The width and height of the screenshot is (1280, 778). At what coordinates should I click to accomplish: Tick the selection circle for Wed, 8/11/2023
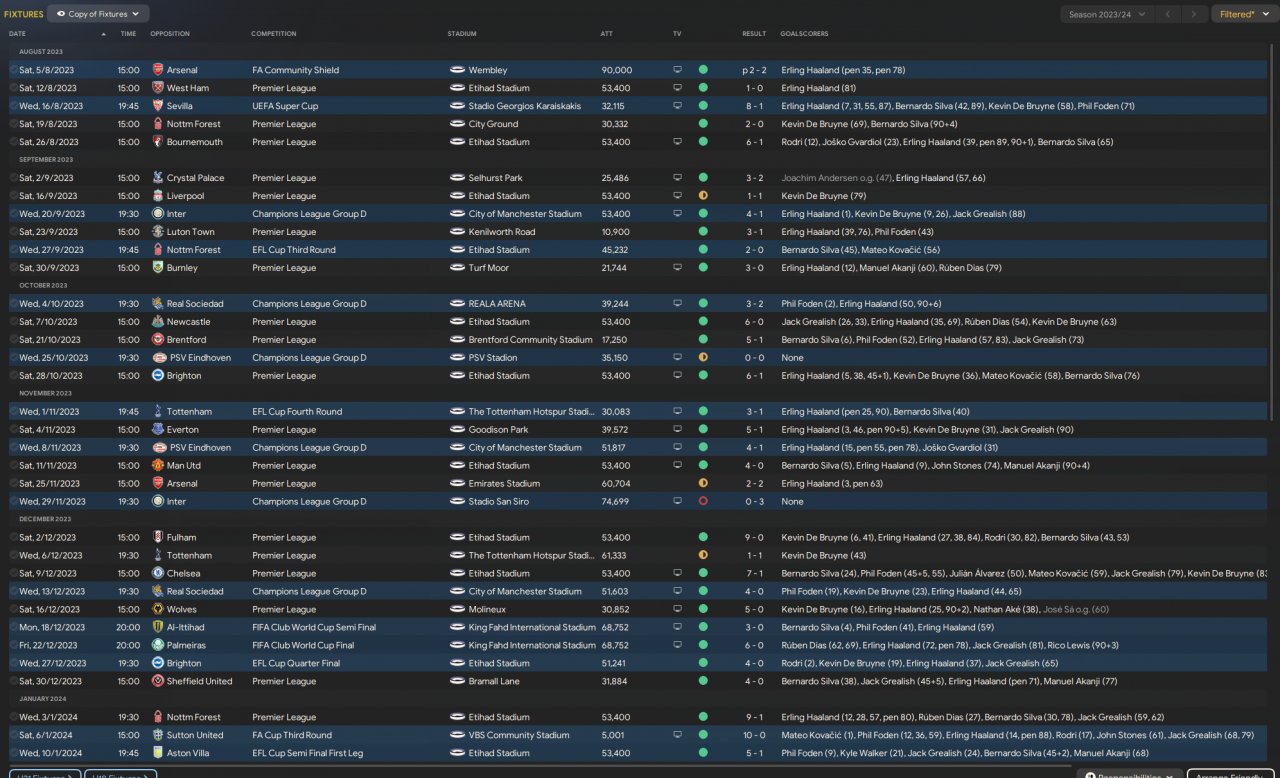pos(13,448)
